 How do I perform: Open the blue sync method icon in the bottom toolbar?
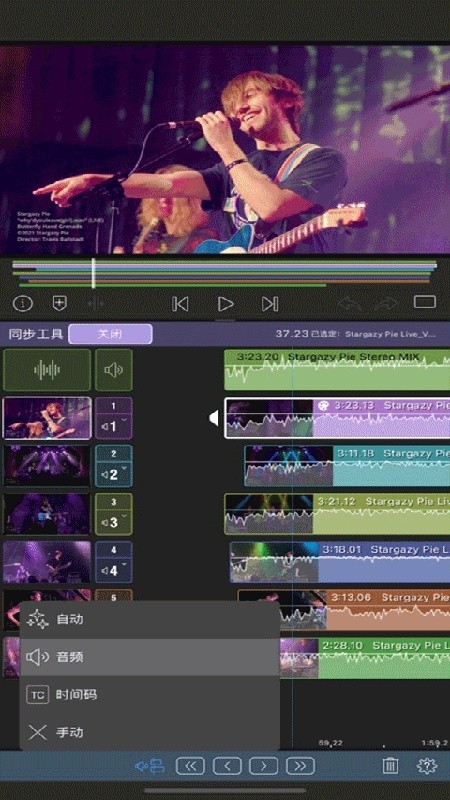click(x=149, y=765)
